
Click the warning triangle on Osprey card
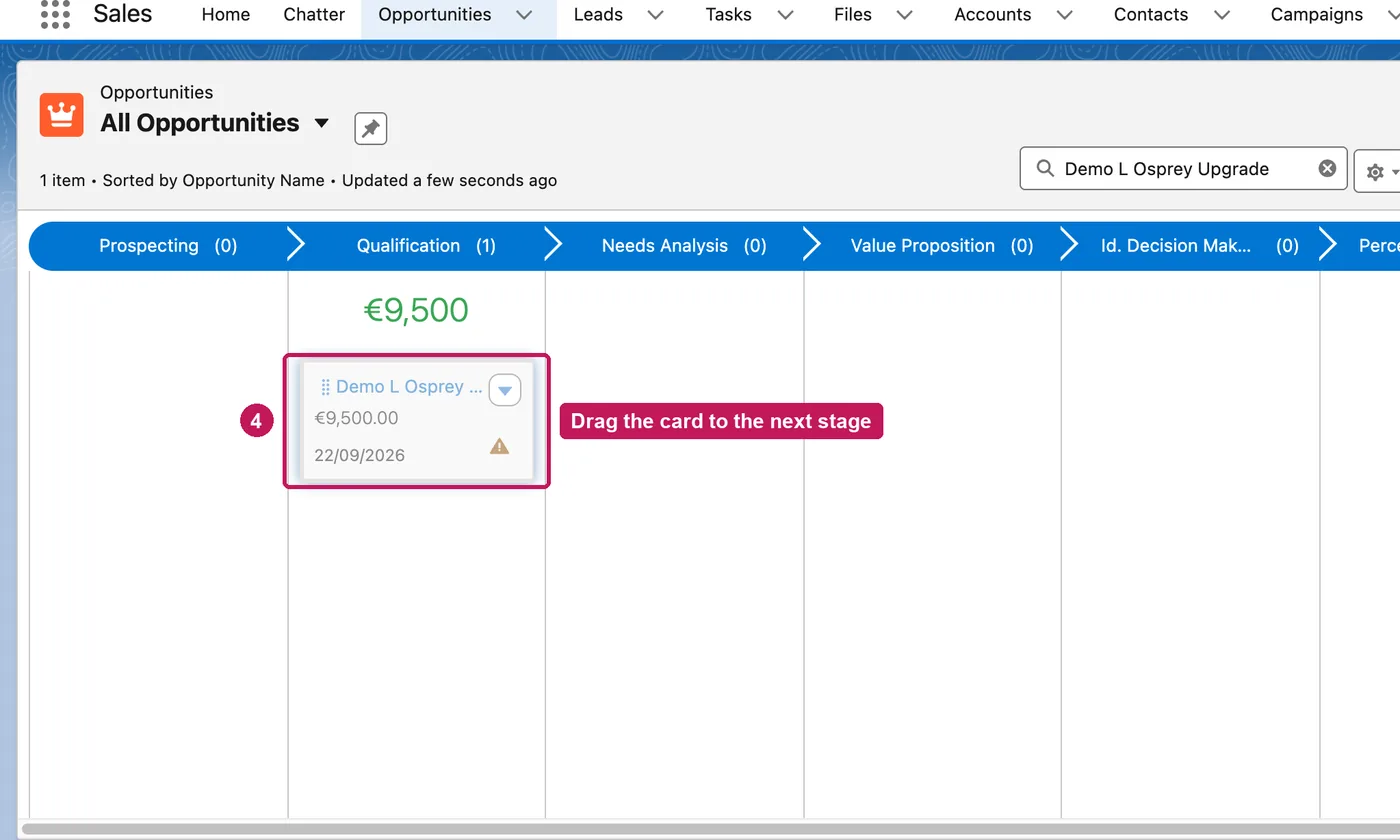point(499,446)
